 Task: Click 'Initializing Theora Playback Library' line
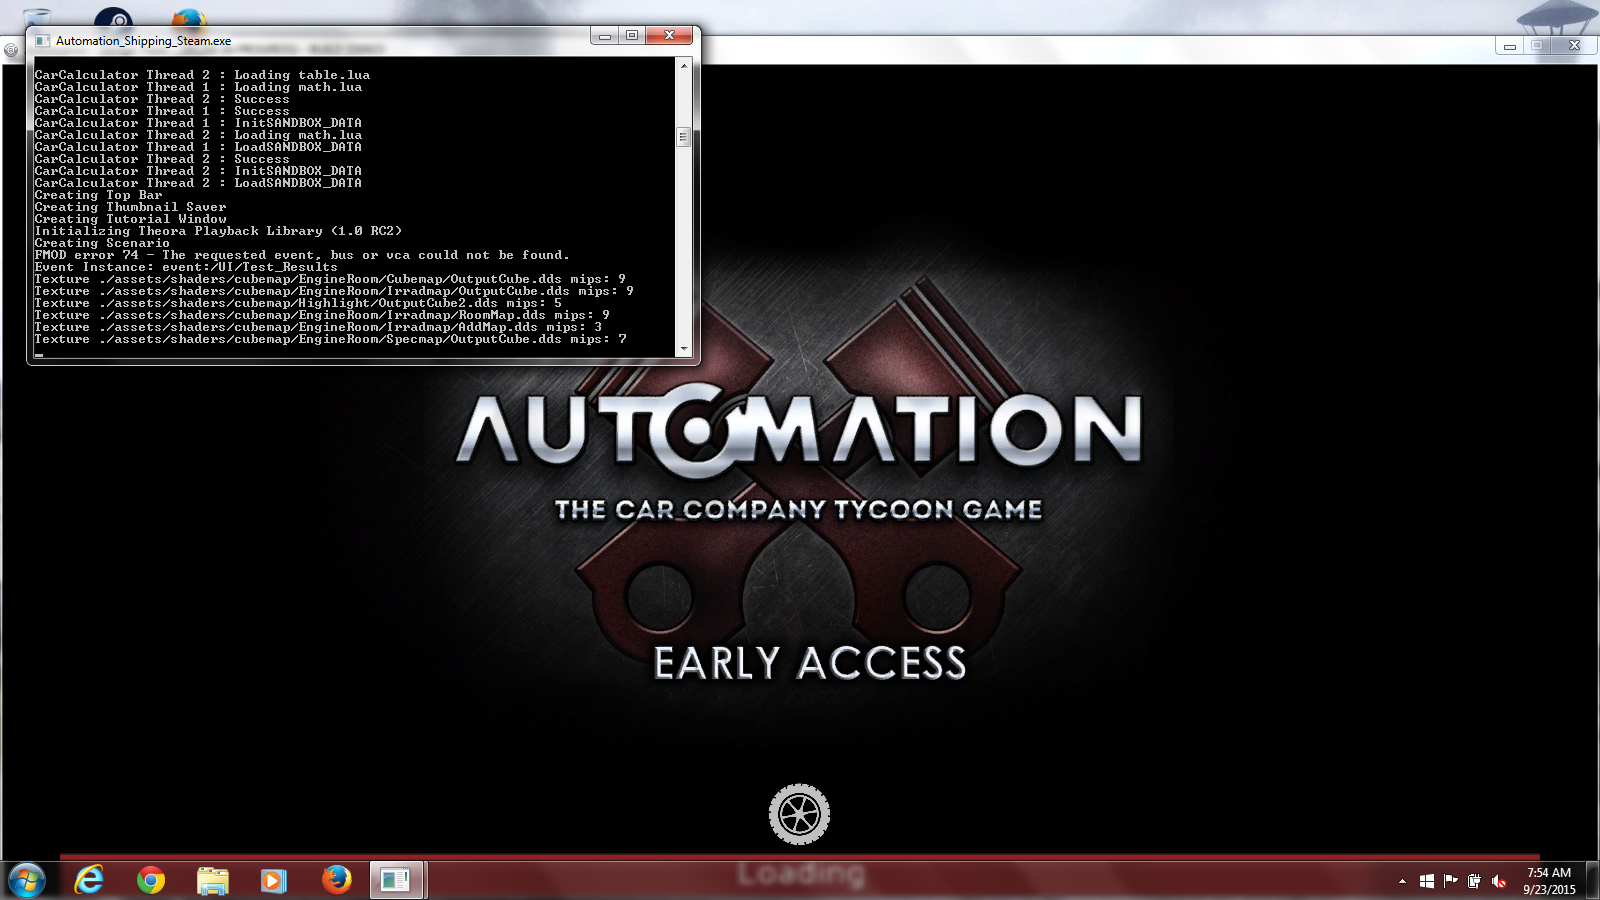(x=218, y=231)
